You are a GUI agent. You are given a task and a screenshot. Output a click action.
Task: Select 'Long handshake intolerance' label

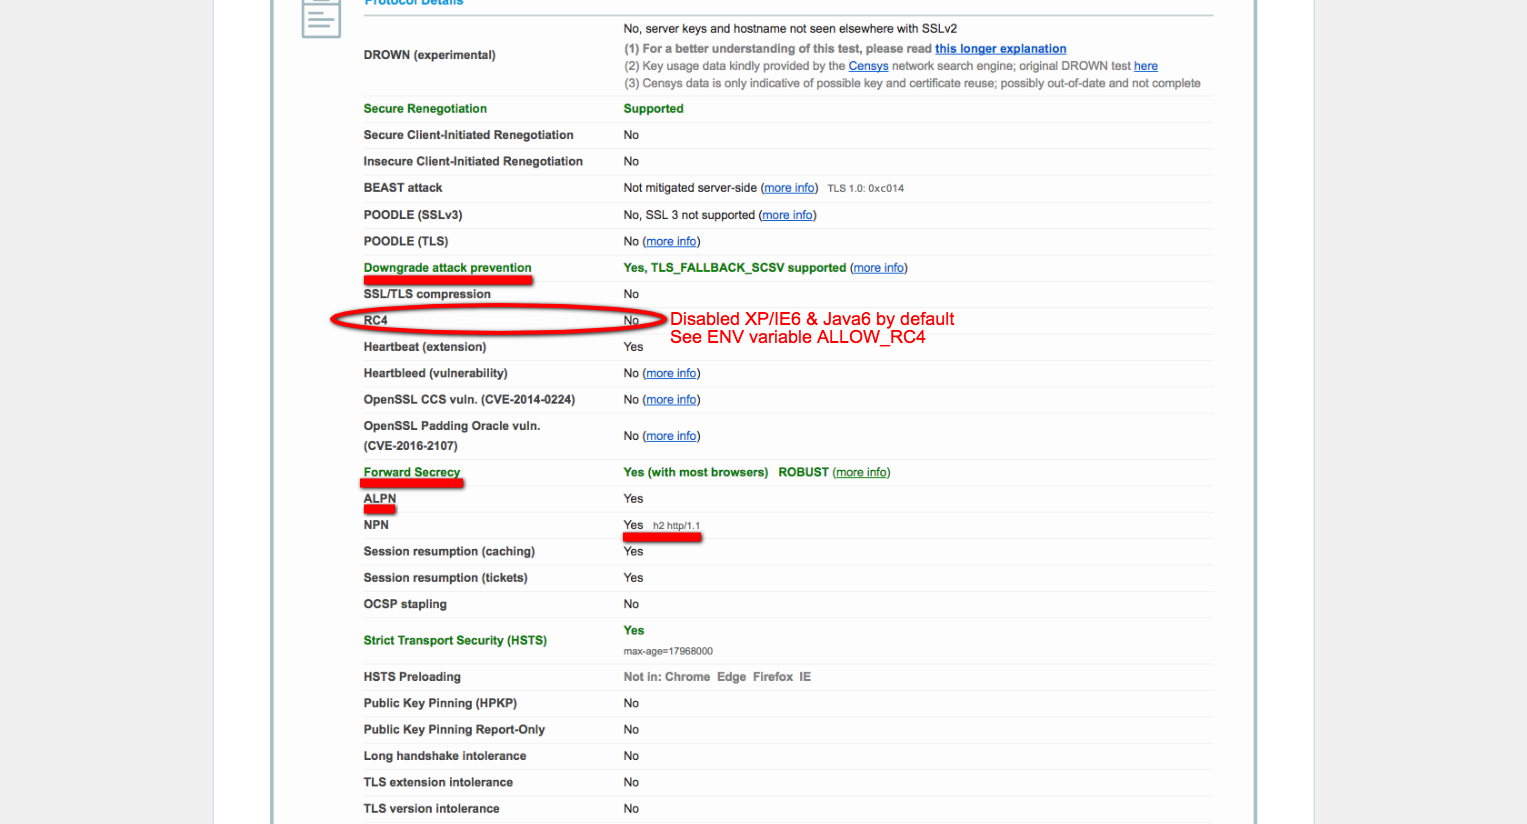tap(445, 756)
